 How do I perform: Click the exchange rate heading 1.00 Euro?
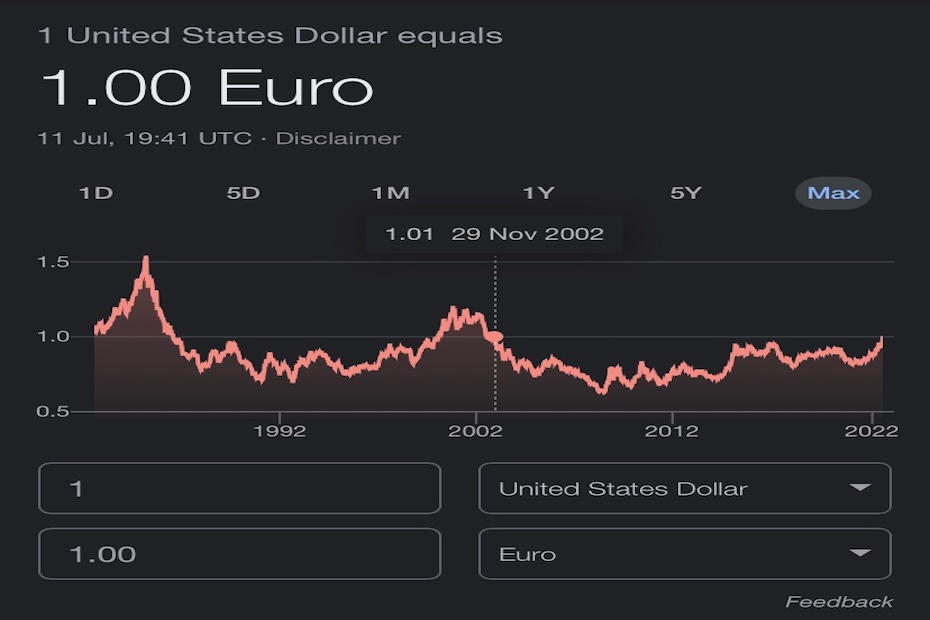(205, 88)
